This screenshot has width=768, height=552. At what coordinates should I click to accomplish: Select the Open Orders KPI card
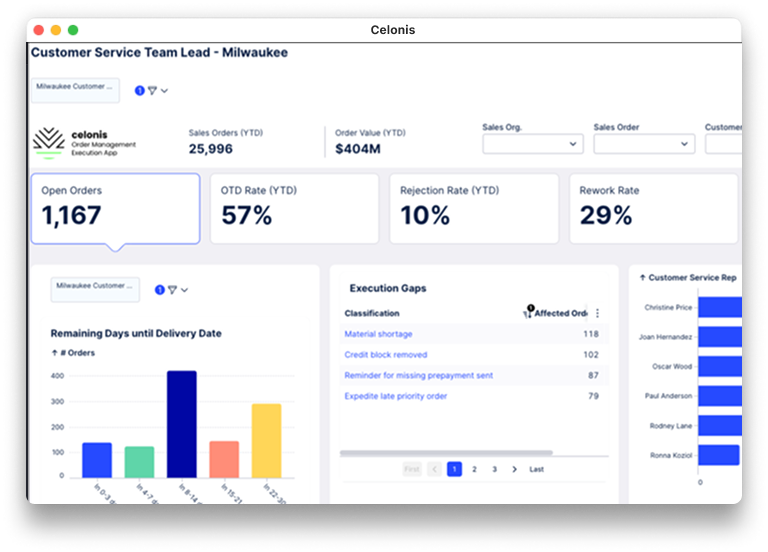click(x=116, y=208)
